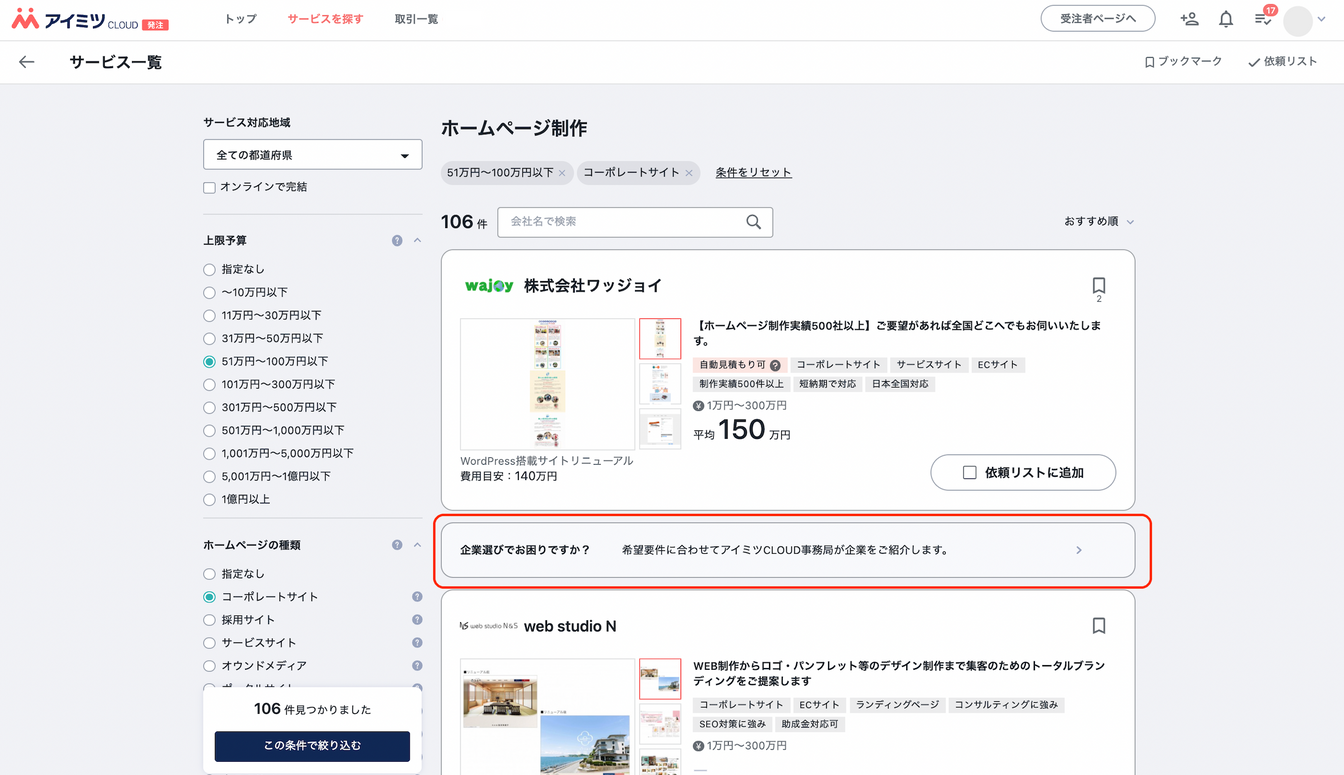Select the 採用サイト radio option
The image size is (1344, 775).
coord(209,620)
